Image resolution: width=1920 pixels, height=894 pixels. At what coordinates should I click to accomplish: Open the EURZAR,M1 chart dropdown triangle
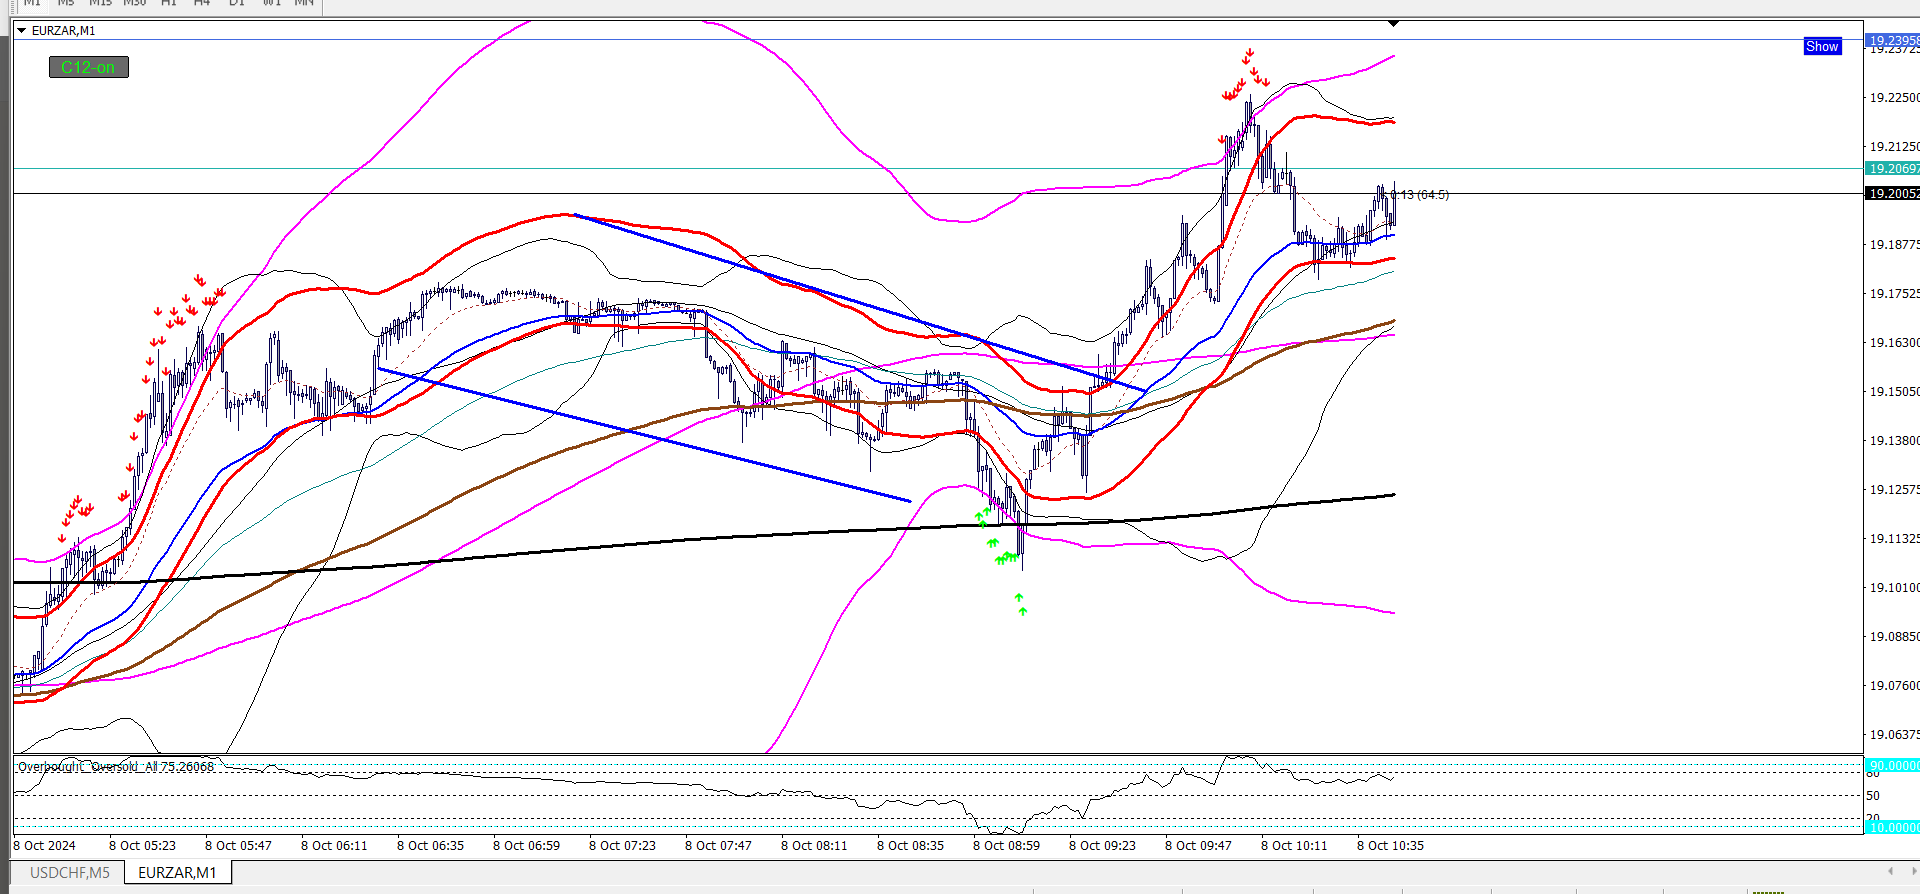21,30
